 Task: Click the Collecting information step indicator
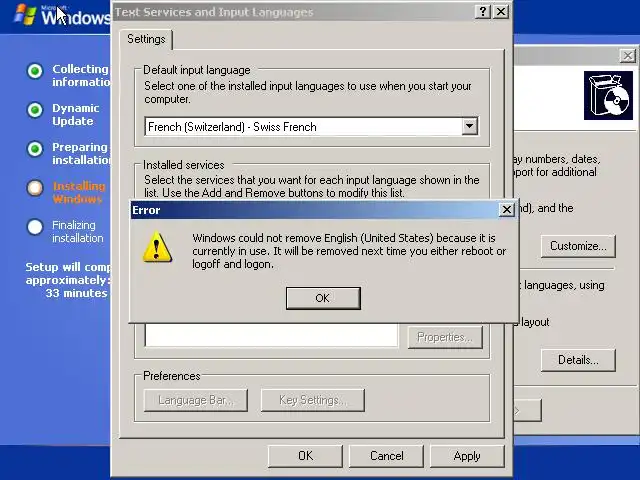point(35,71)
